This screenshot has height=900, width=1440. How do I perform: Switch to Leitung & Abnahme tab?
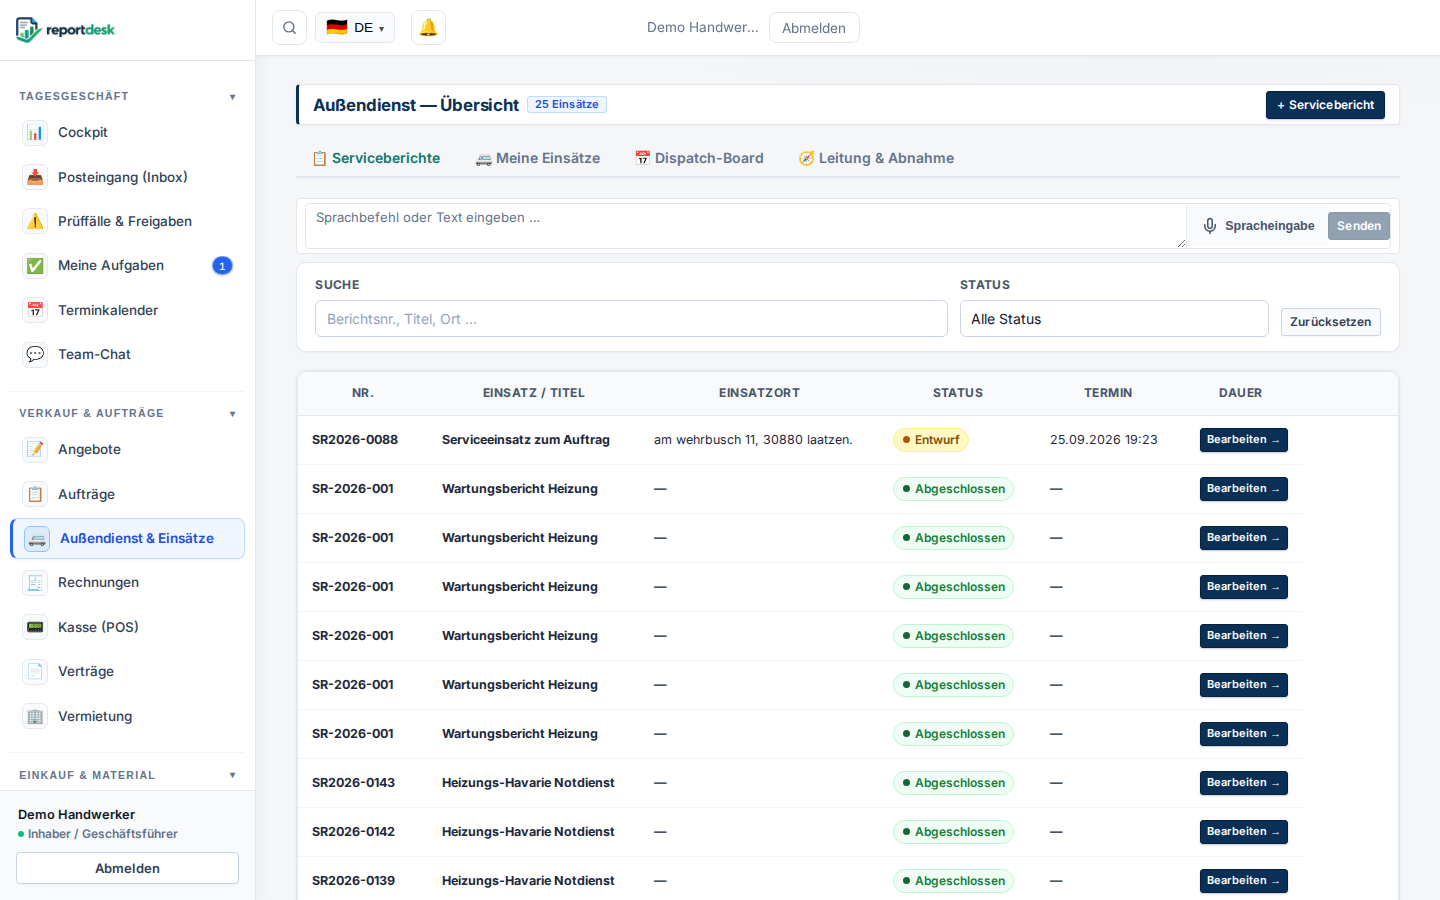point(876,158)
